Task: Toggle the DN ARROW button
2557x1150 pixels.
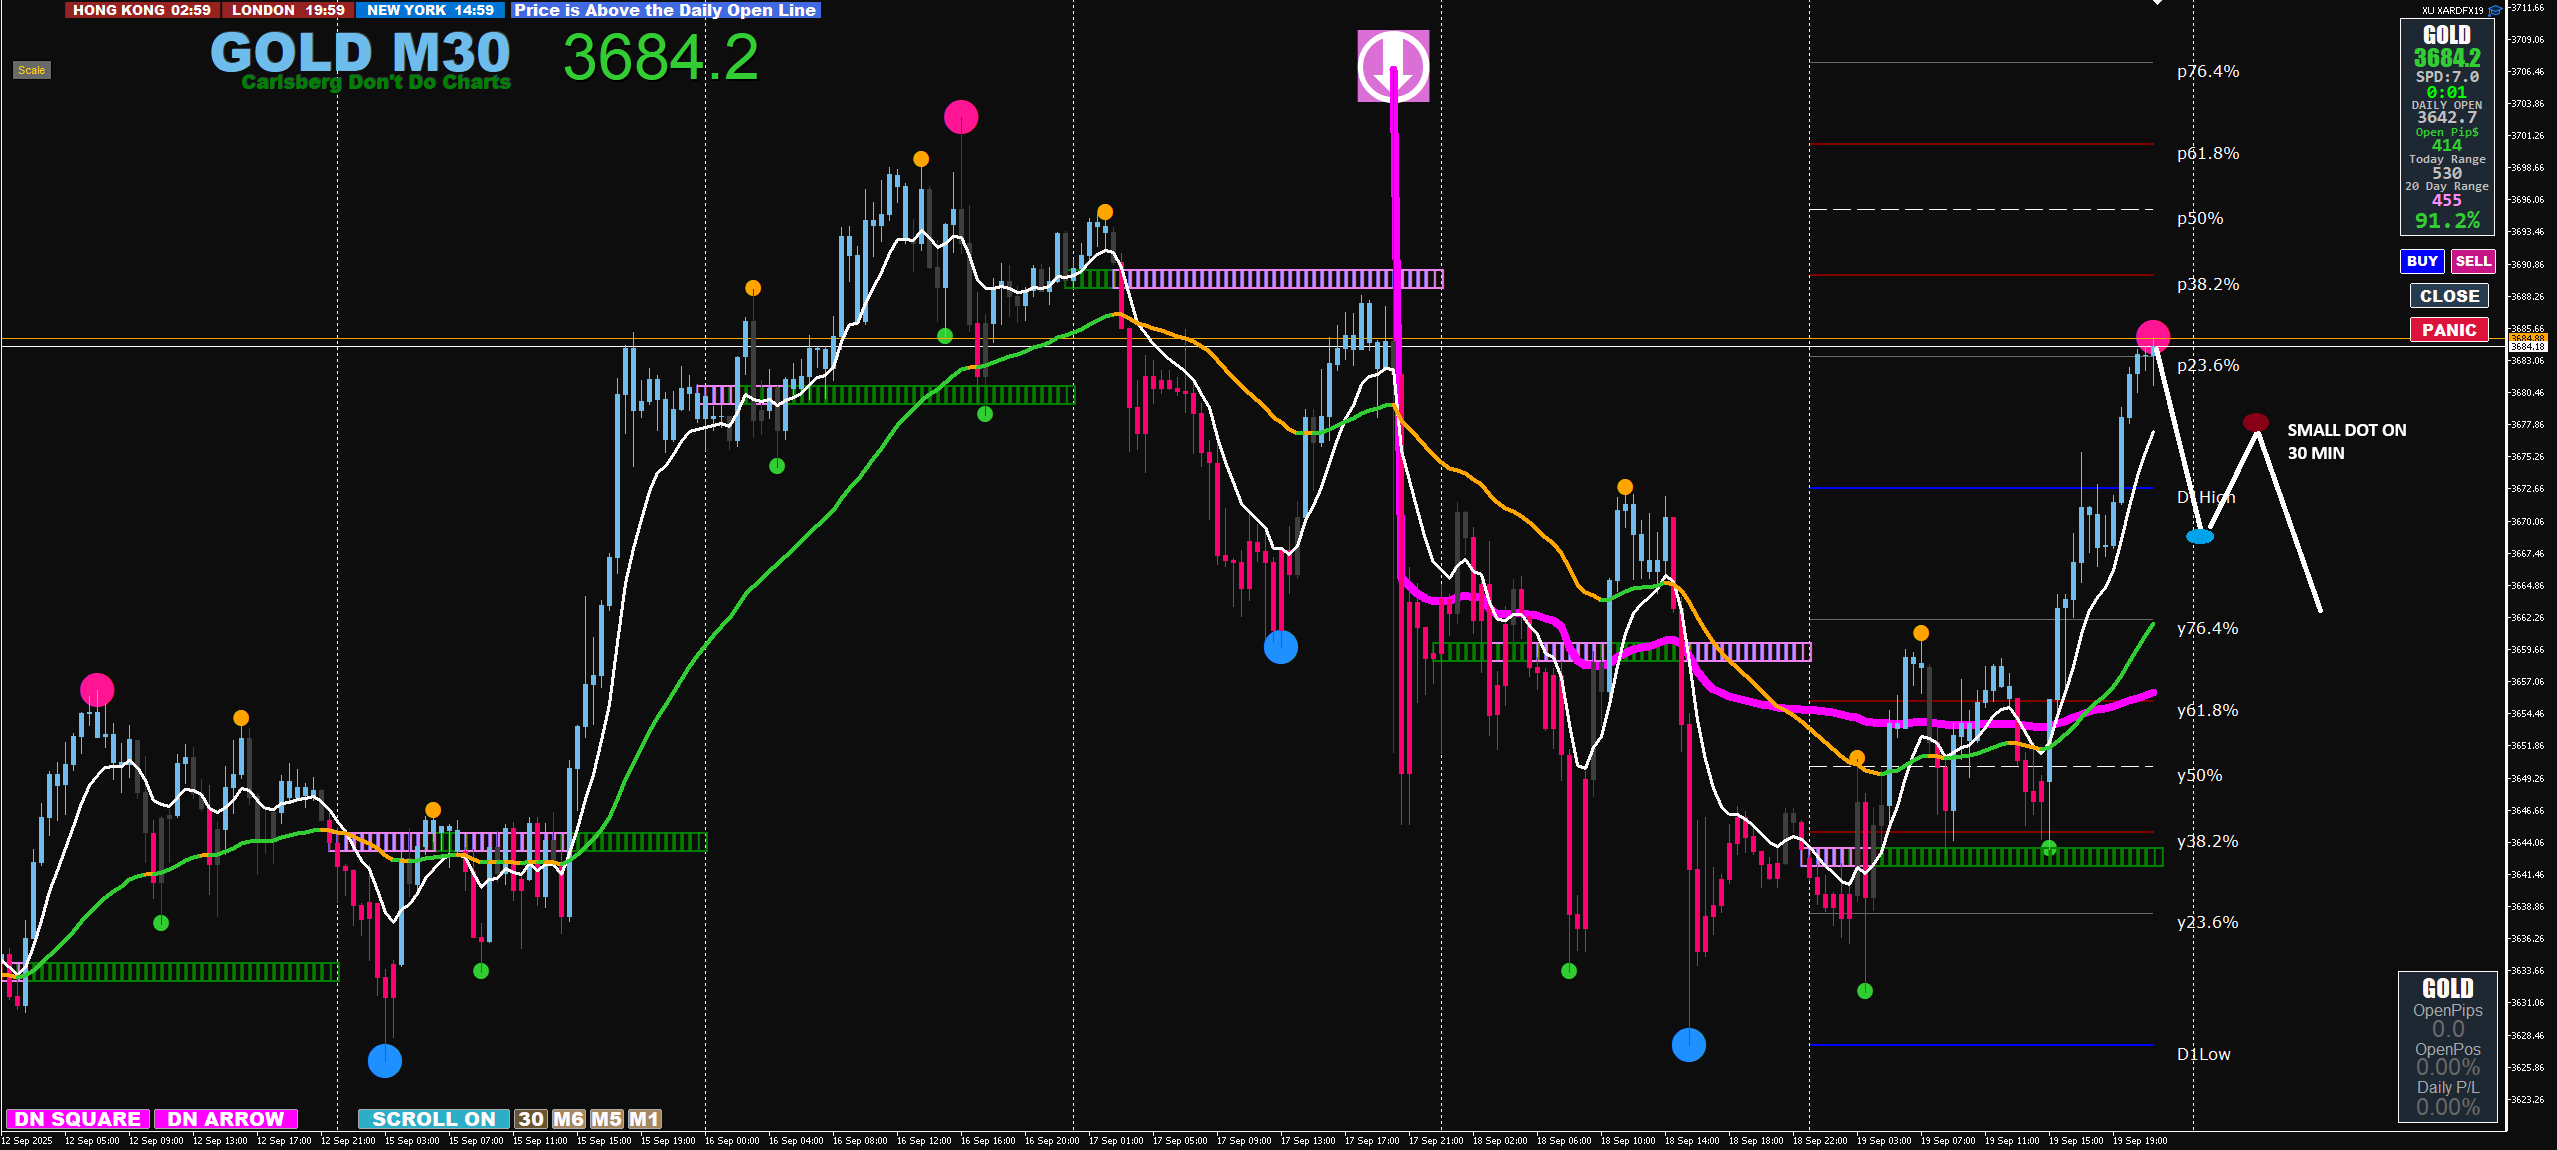Action: 226,1119
